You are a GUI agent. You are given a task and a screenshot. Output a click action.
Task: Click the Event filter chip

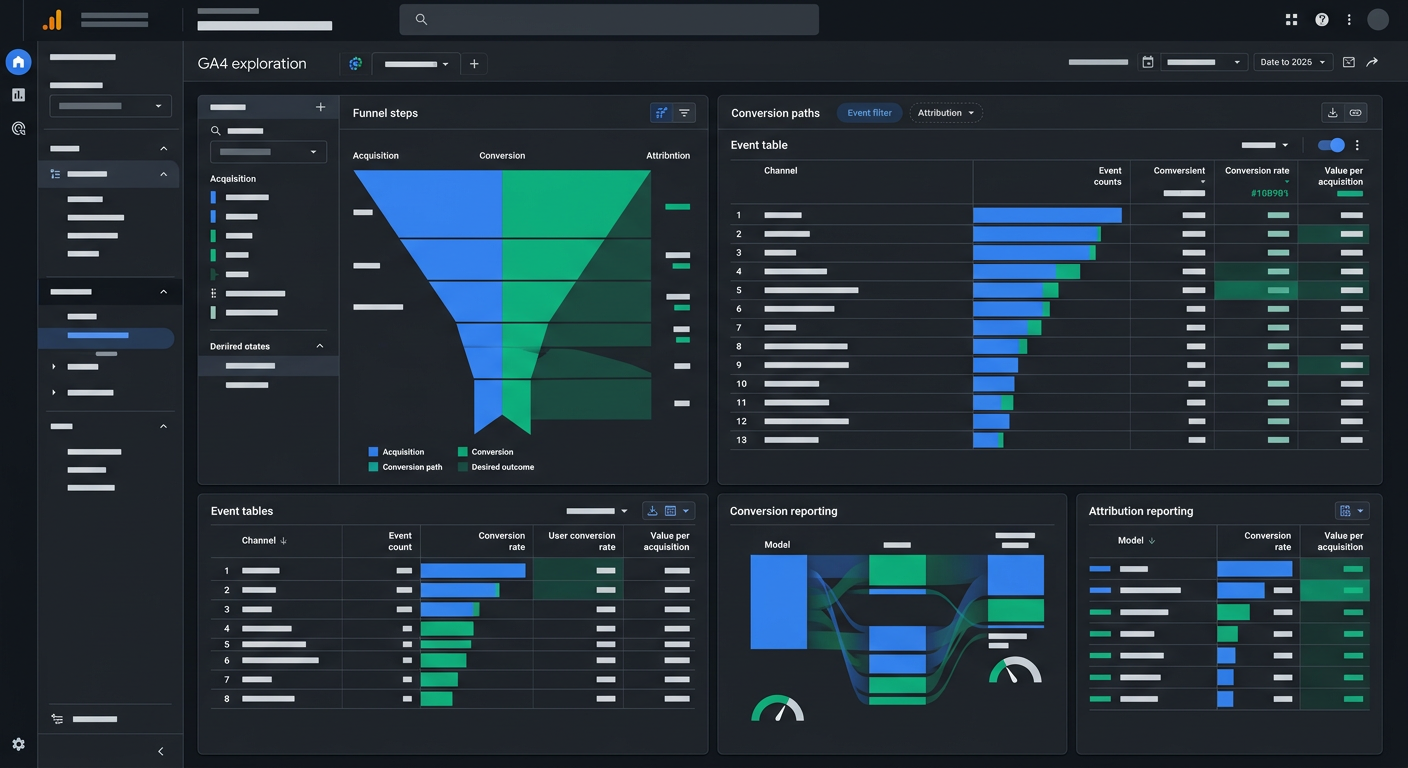tap(869, 113)
